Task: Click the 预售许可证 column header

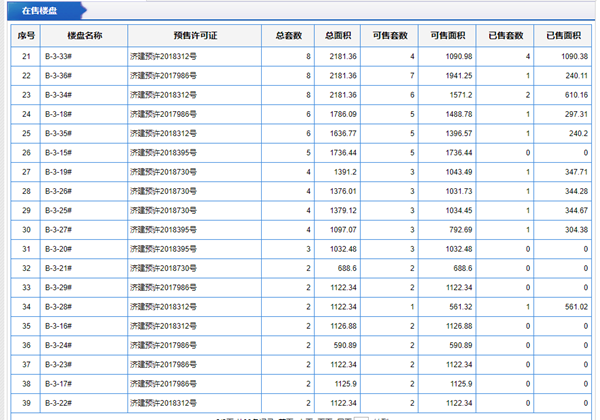Action: (x=195, y=36)
